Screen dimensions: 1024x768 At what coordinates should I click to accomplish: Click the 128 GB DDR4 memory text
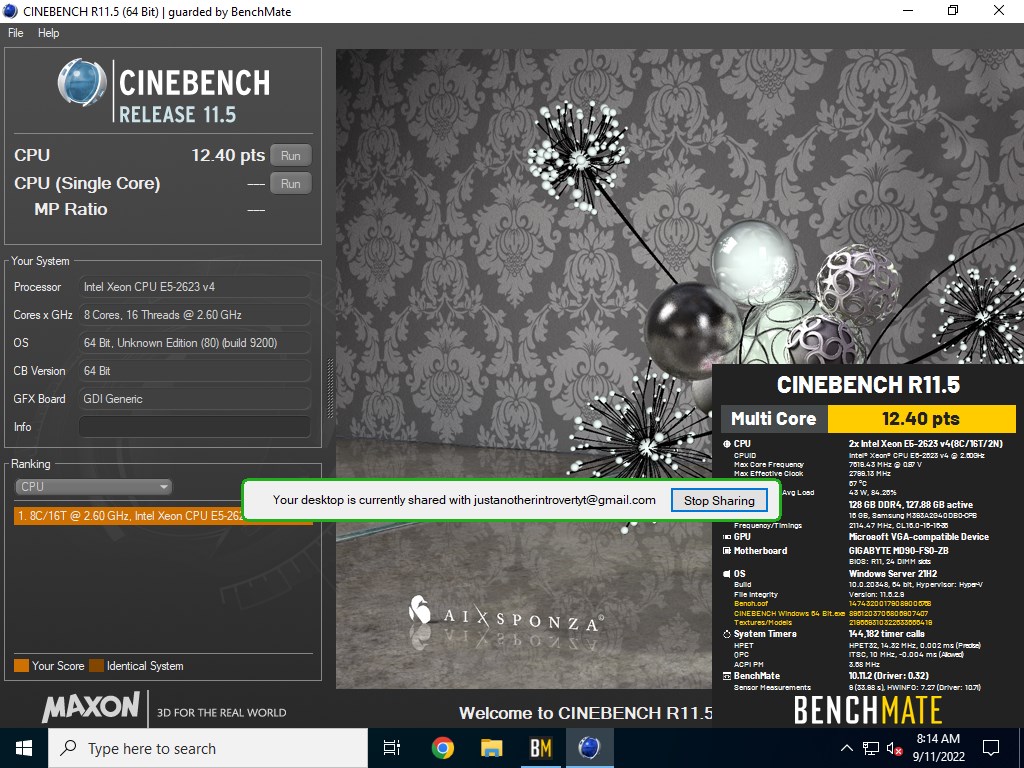pyautogui.click(x=910, y=505)
